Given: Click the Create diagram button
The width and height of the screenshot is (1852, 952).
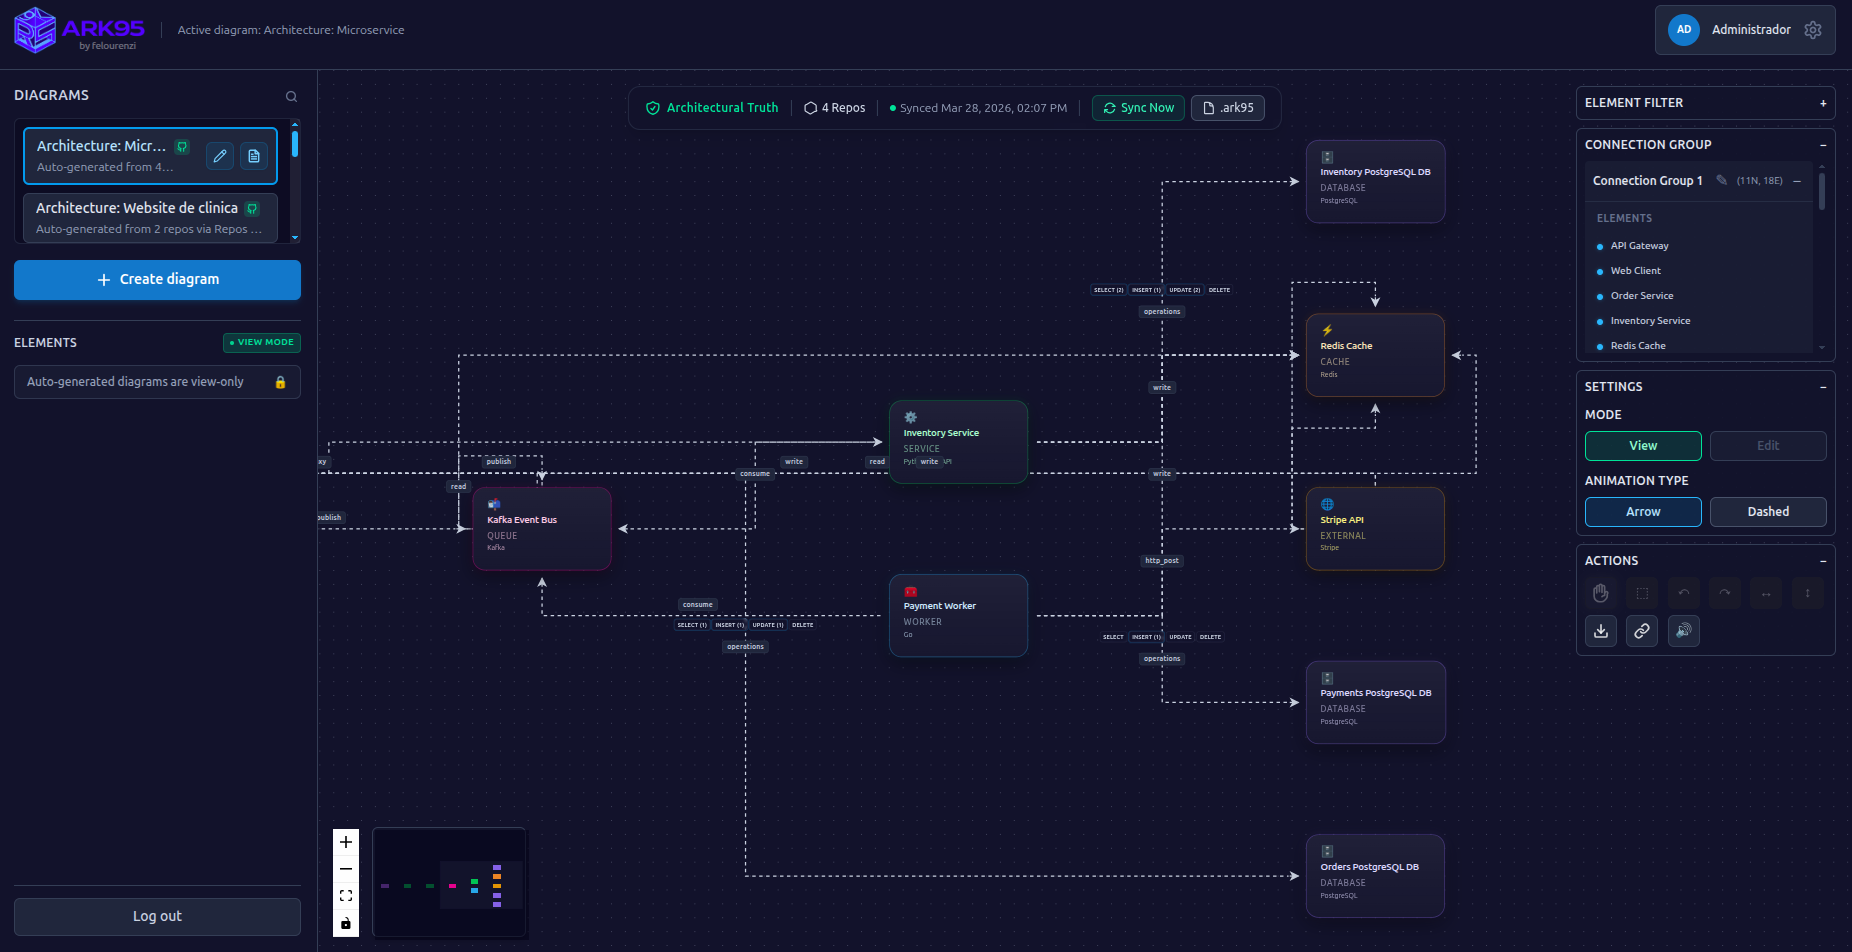Looking at the screenshot, I should (157, 279).
